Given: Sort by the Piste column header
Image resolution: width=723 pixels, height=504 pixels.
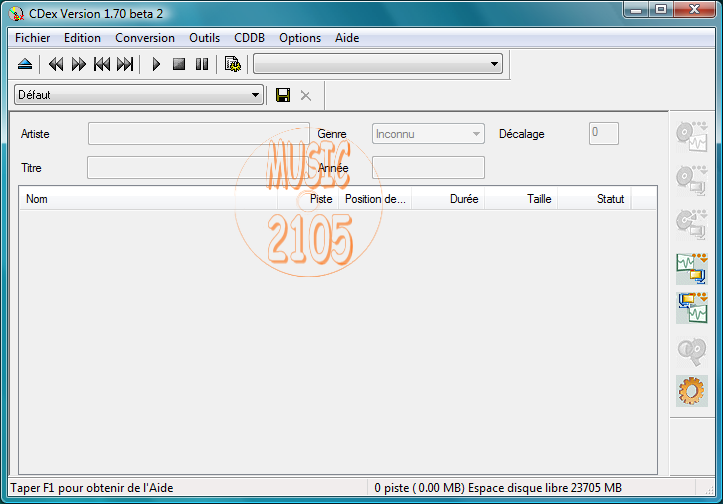Looking at the screenshot, I should coord(308,199).
